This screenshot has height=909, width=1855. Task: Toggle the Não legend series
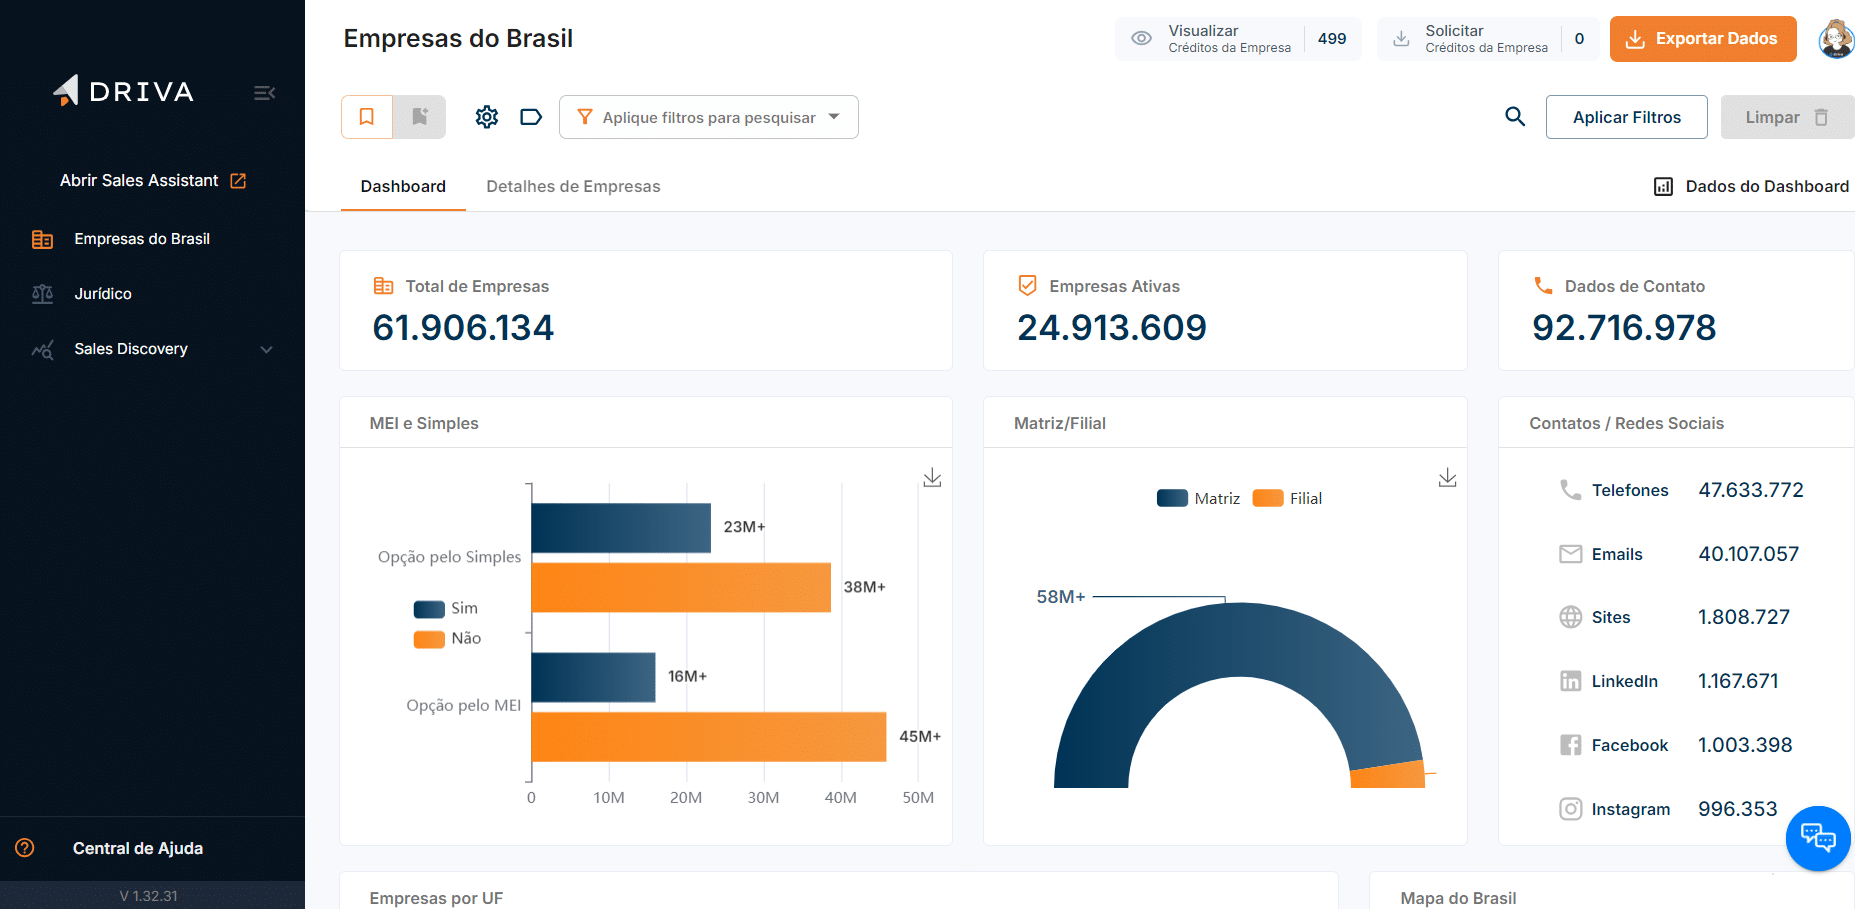pos(447,639)
